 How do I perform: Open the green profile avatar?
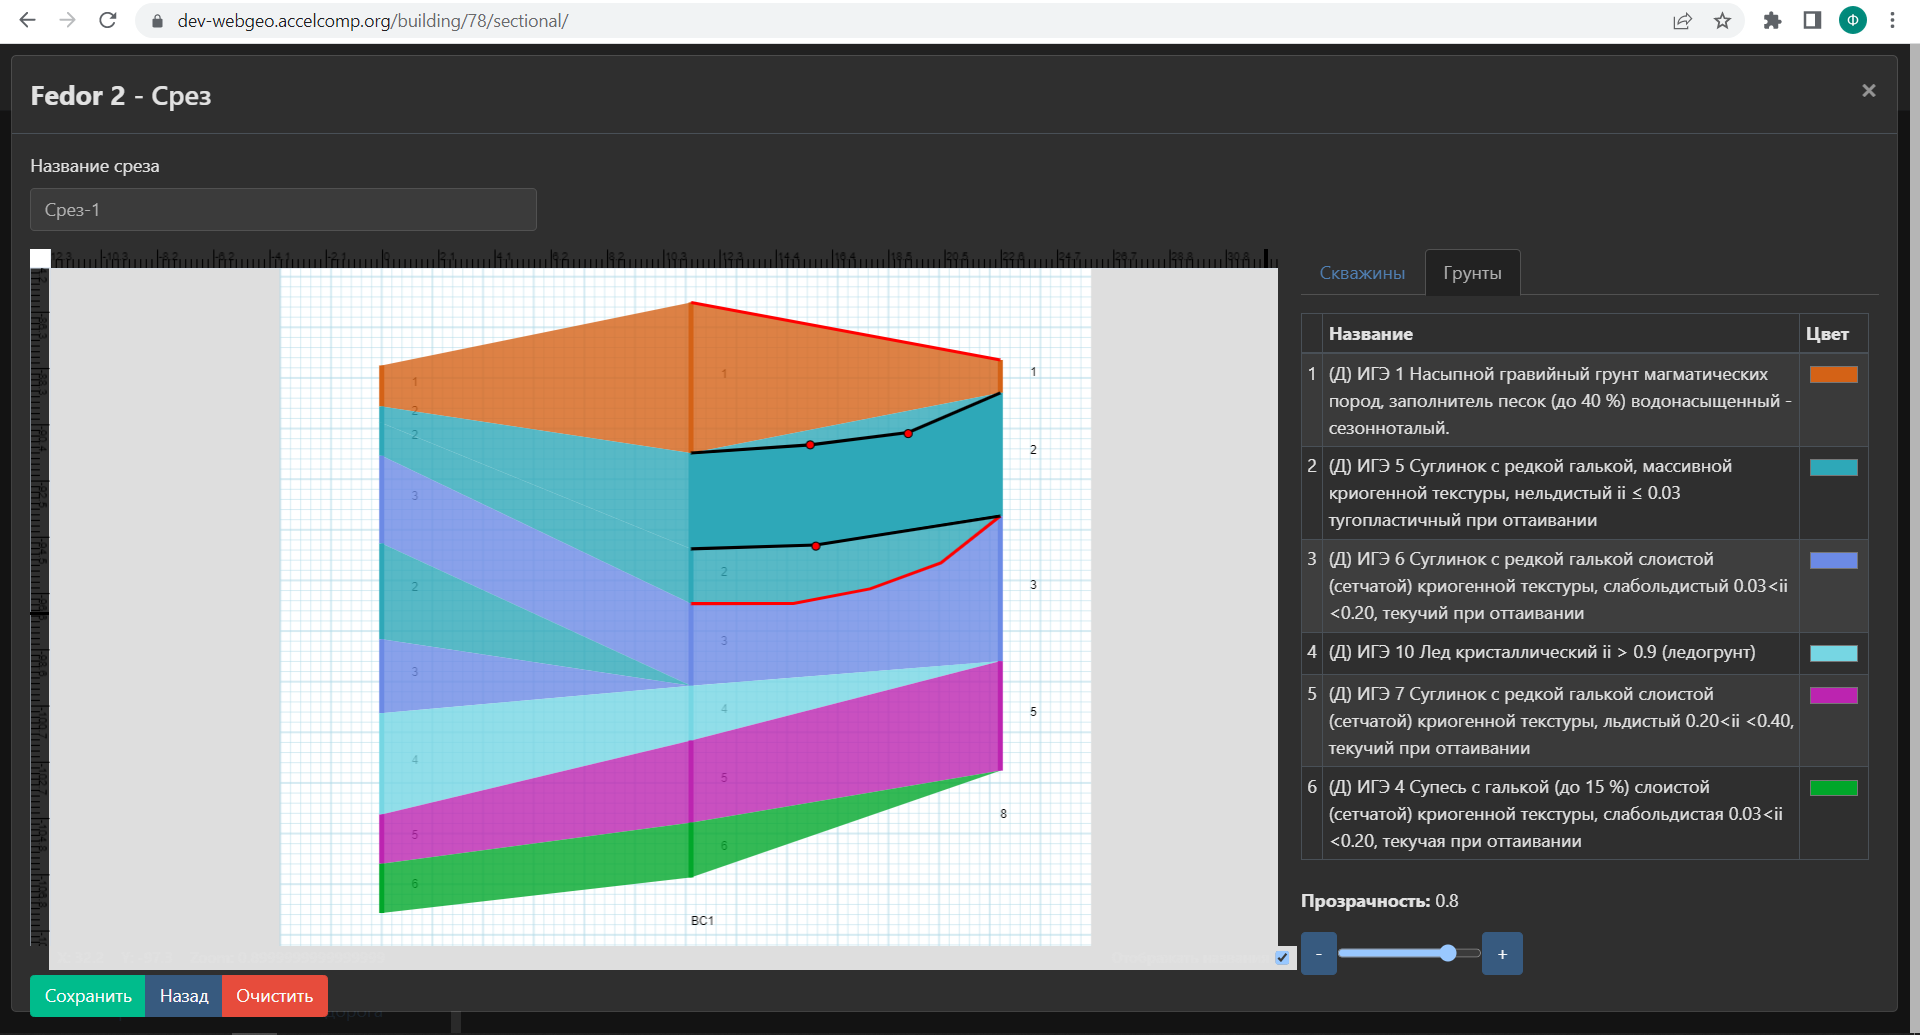pyautogui.click(x=1852, y=21)
